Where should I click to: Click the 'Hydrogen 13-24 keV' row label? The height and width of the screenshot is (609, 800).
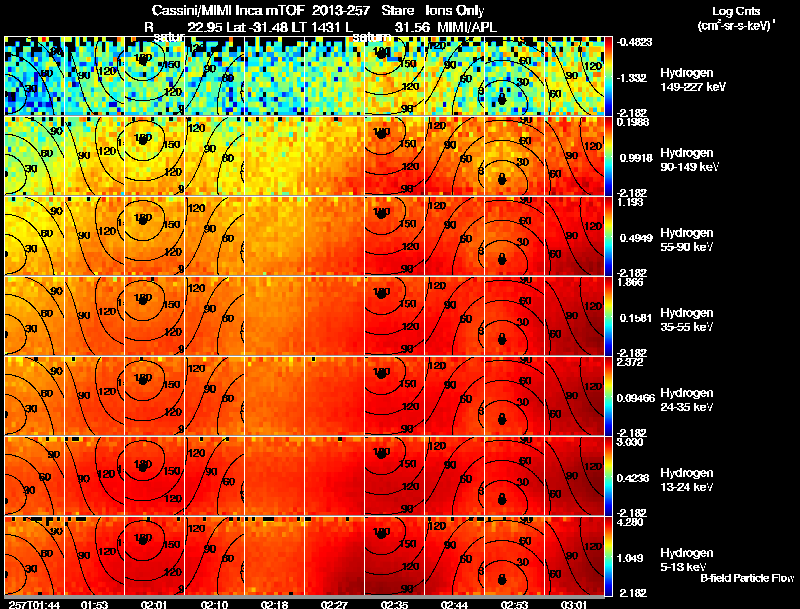(687, 480)
